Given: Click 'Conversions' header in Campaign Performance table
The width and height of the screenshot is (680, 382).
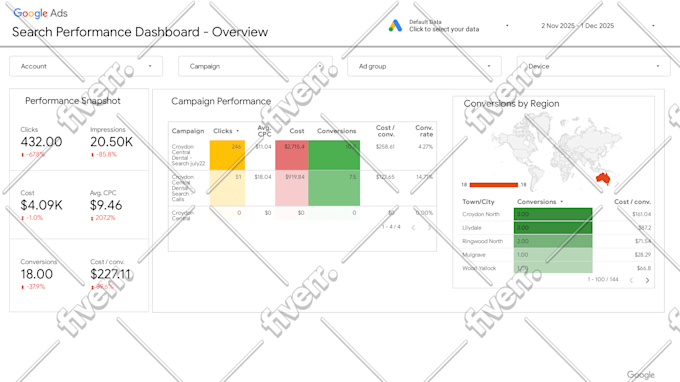Looking at the screenshot, I should click(x=337, y=131).
